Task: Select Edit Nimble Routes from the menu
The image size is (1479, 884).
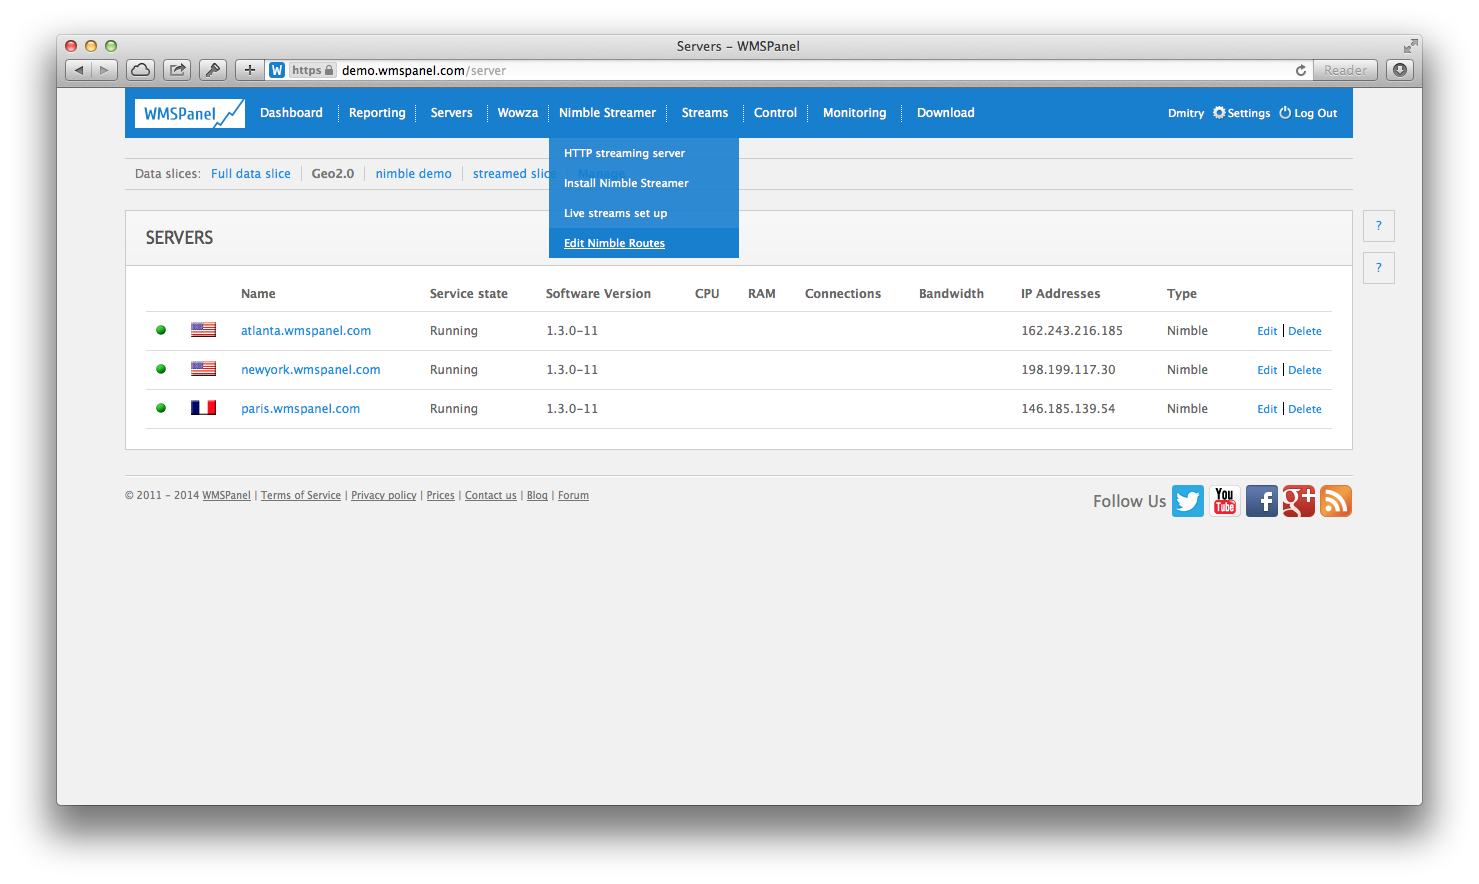Action: point(614,243)
